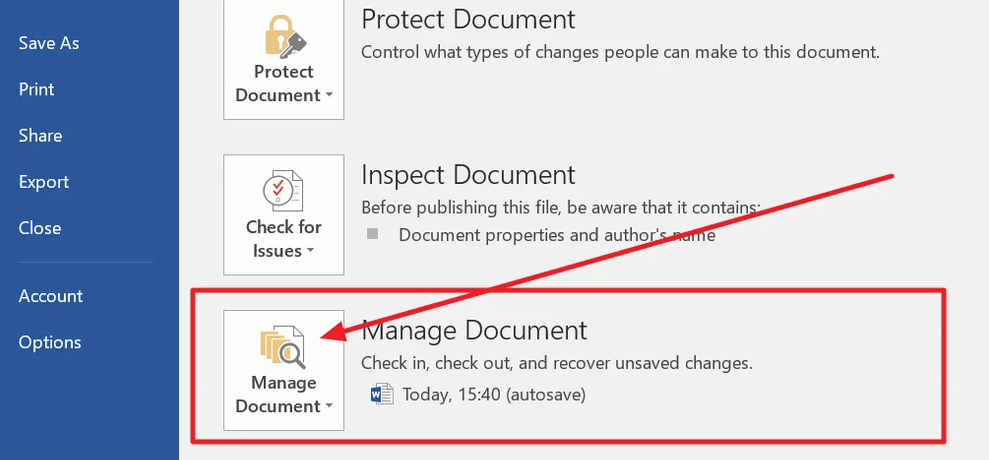Open Save As in the sidebar
Image resolution: width=989 pixels, height=460 pixels.
pos(49,43)
